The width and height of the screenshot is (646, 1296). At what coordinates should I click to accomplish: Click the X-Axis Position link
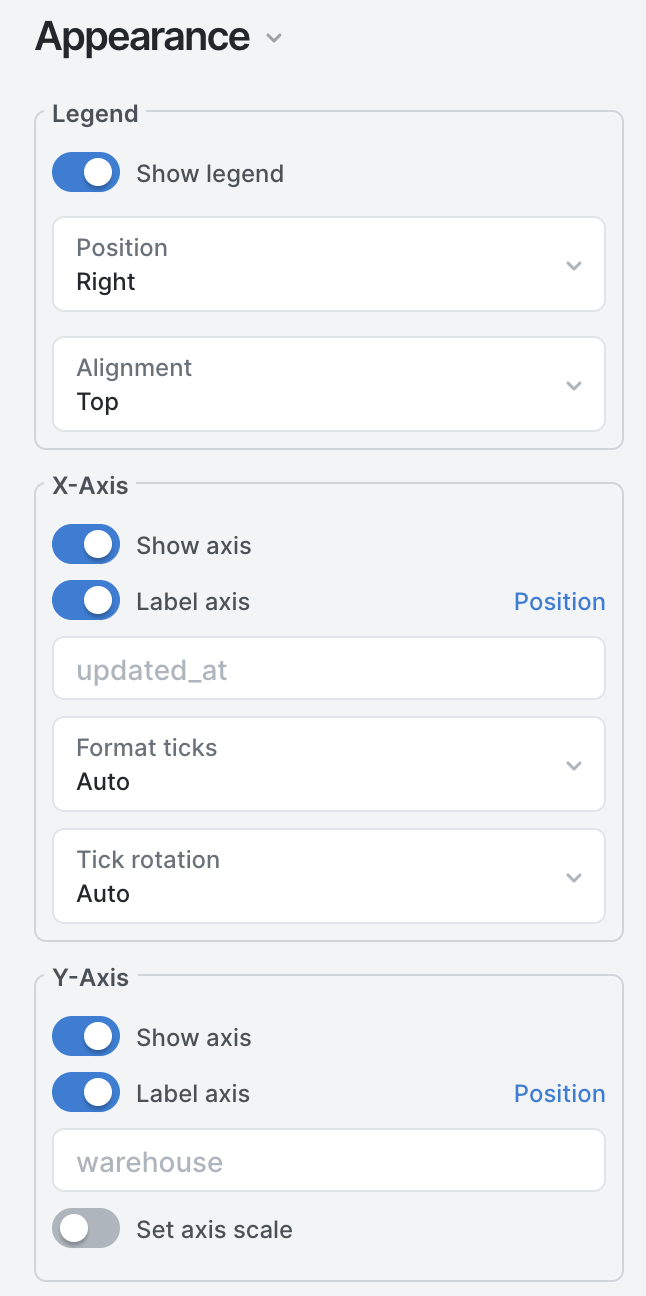tap(559, 601)
